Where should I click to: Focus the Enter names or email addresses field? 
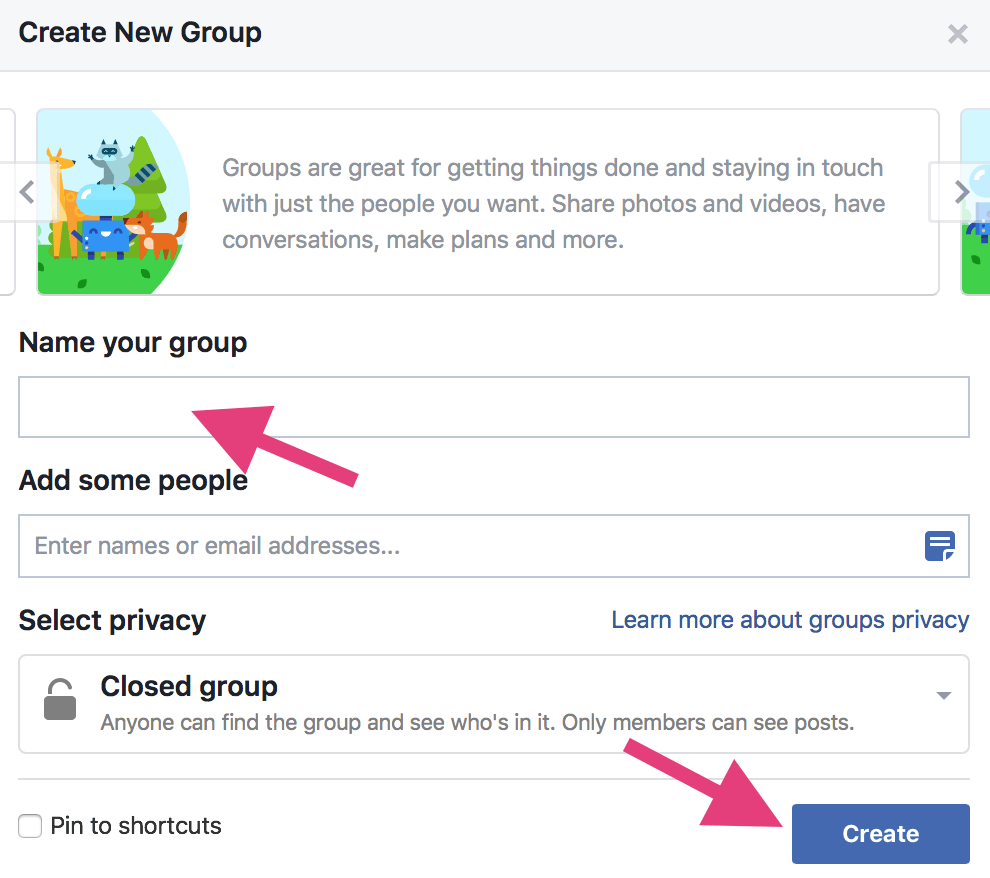494,546
